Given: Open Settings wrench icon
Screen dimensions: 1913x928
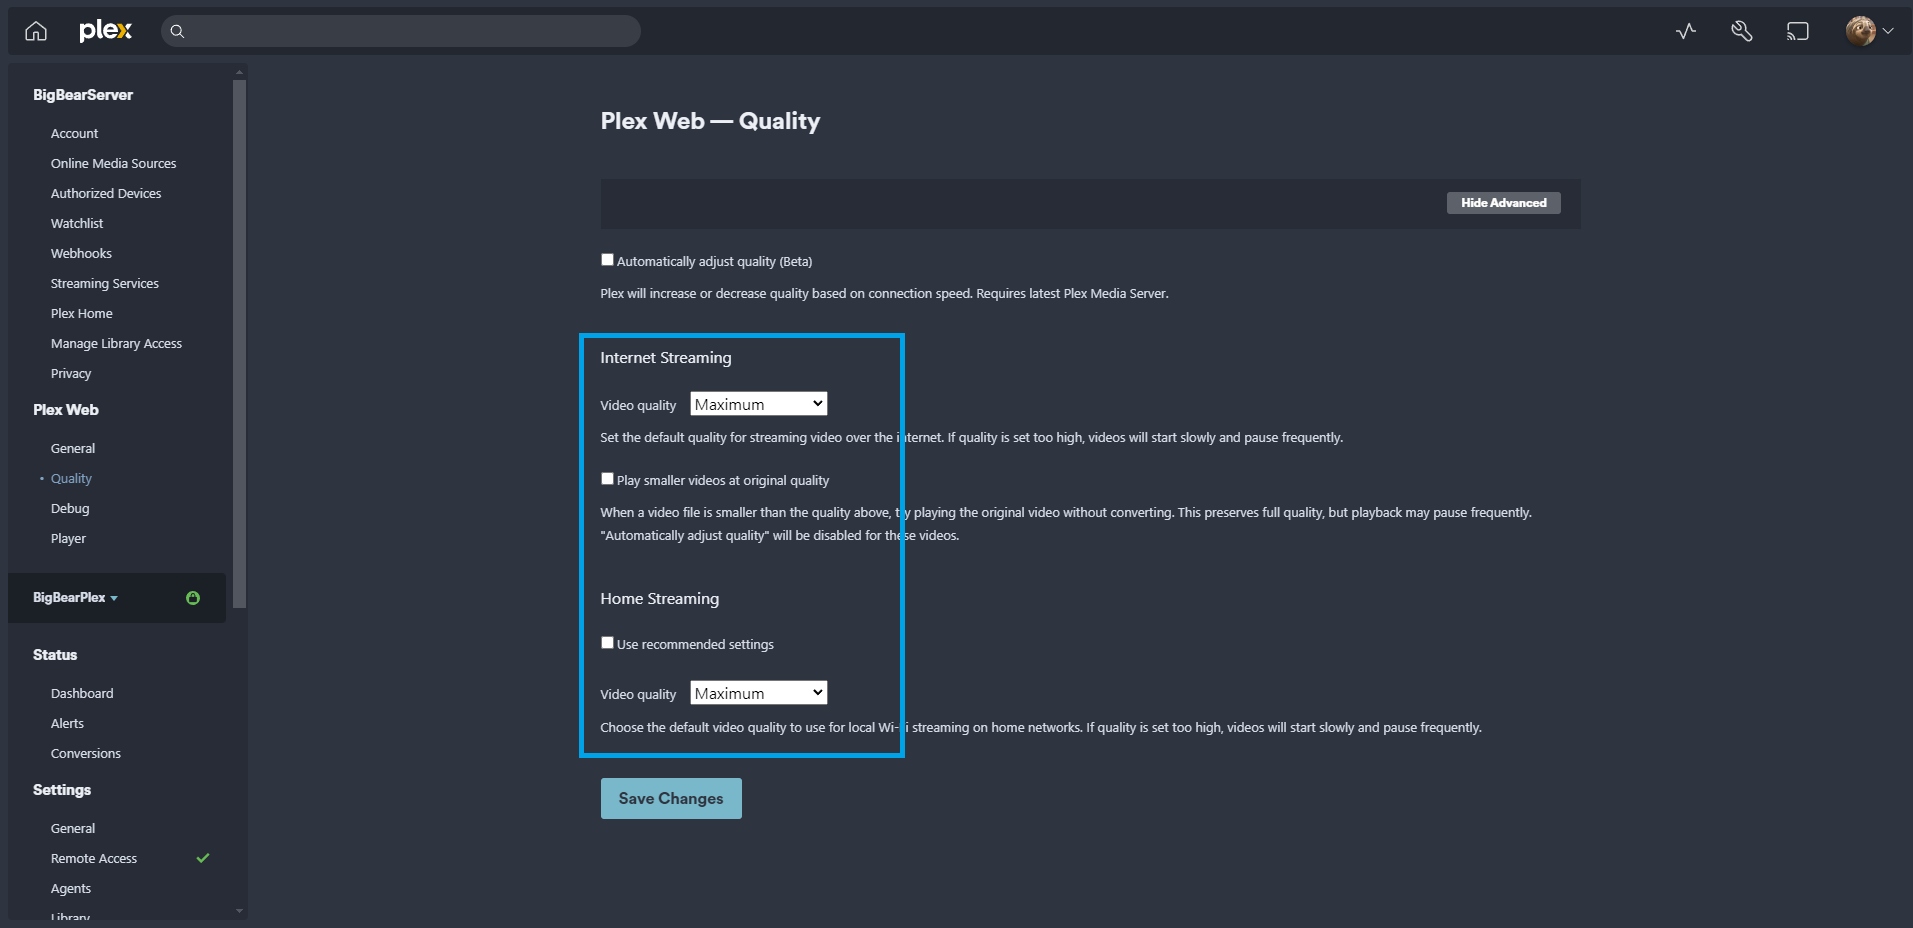Looking at the screenshot, I should coord(1742,31).
